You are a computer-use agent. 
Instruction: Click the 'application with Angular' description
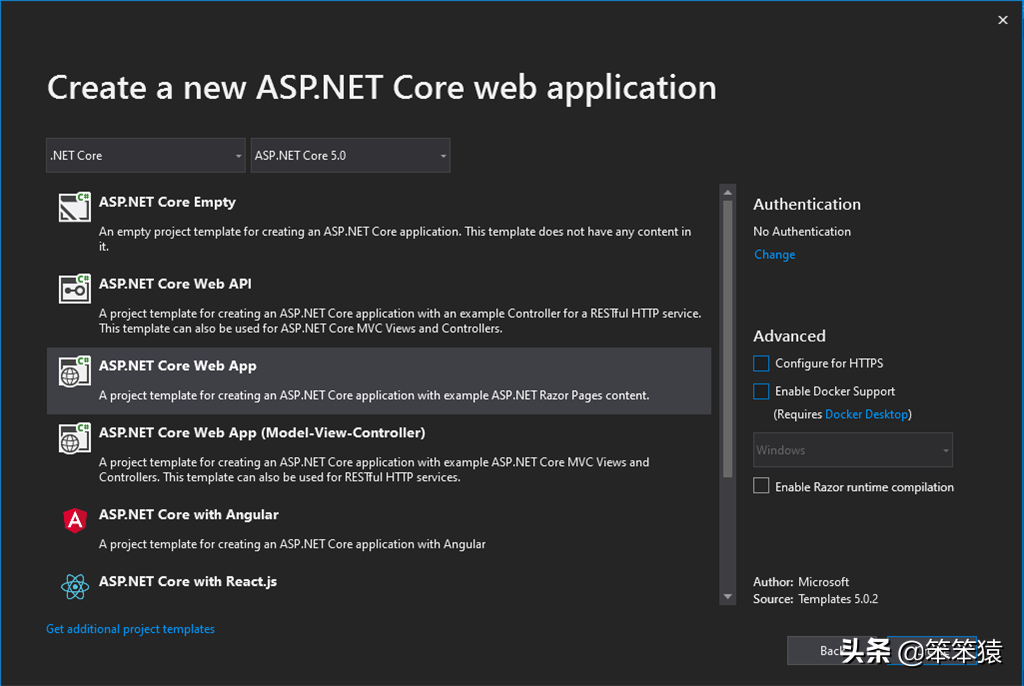[x=293, y=544]
